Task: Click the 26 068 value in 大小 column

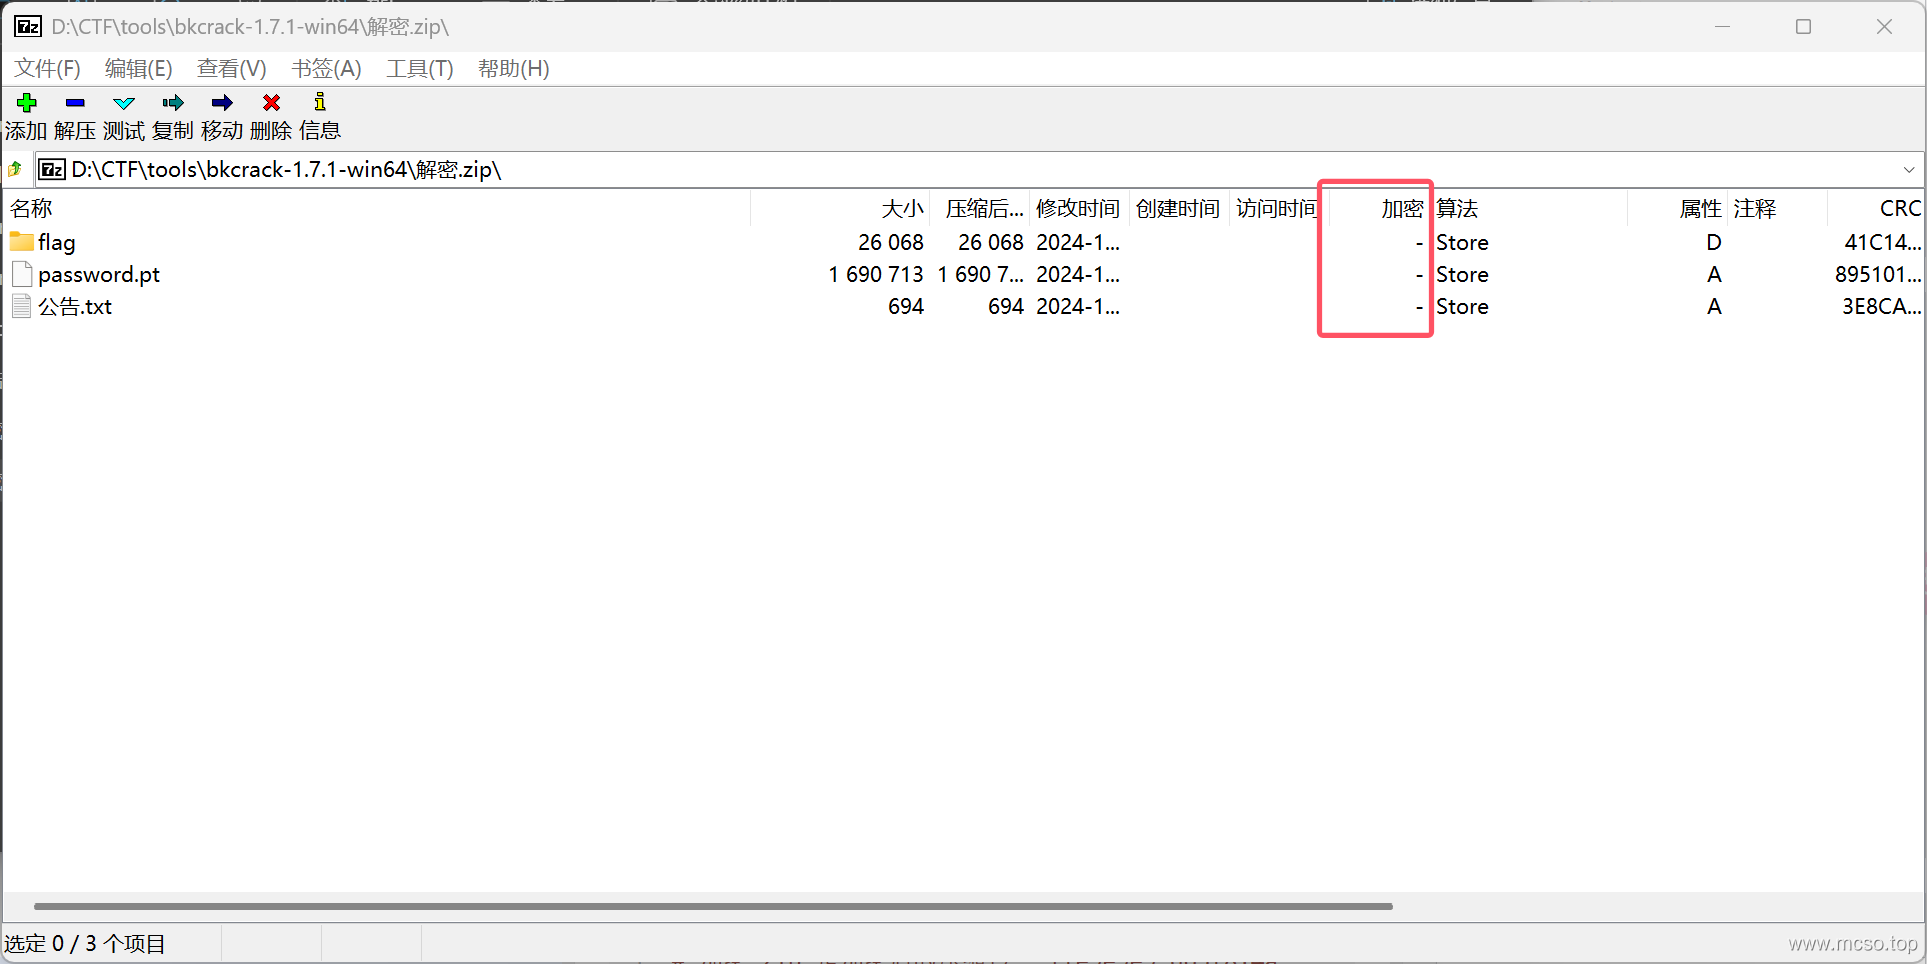Action: click(891, 242)
